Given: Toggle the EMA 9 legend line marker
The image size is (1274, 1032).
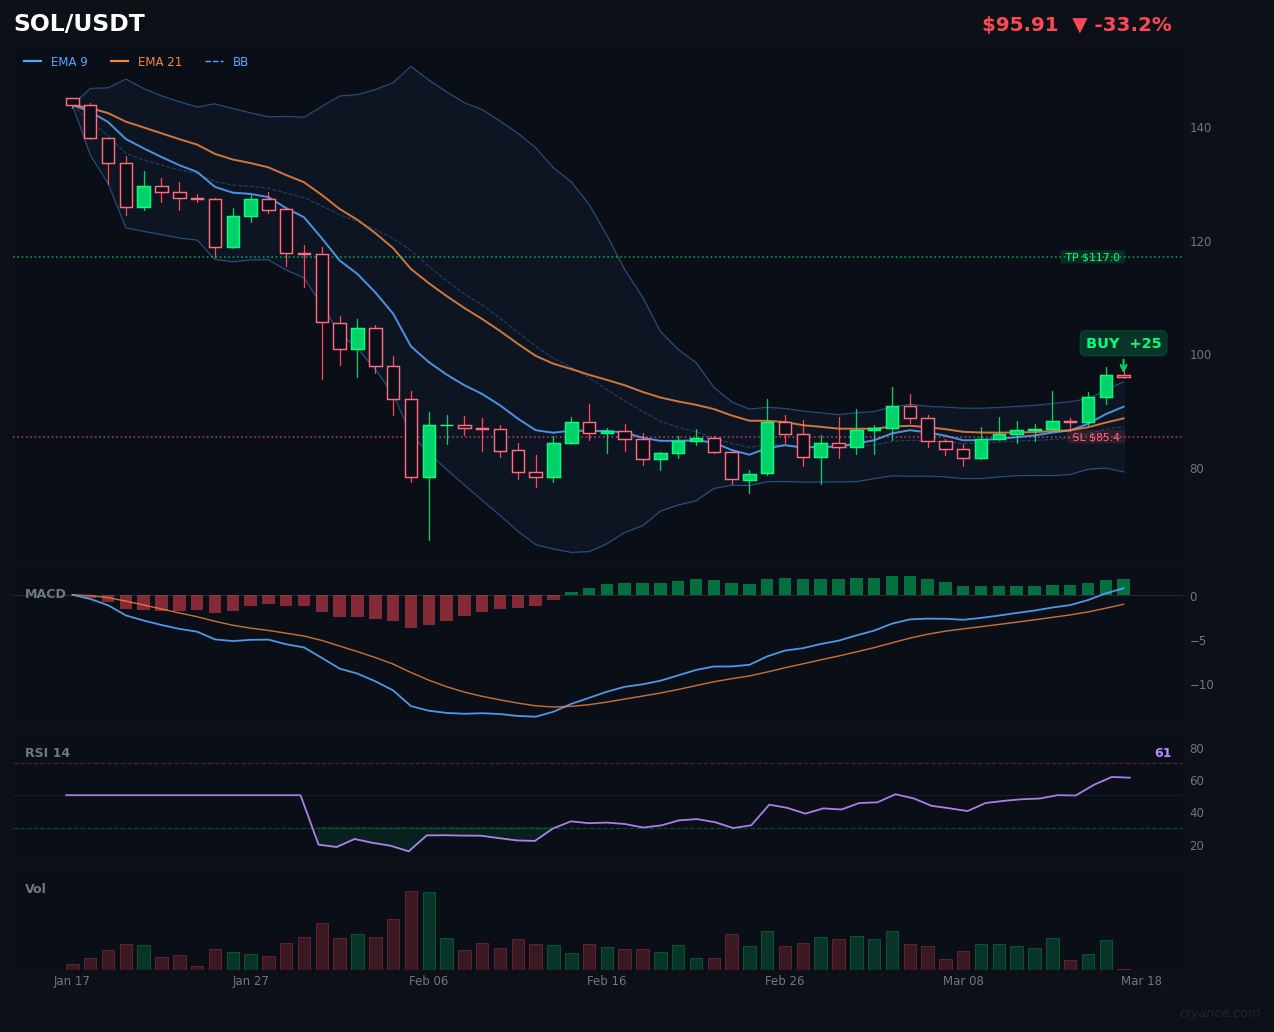Looking at the screenshot, I should [x=31, y=61].
